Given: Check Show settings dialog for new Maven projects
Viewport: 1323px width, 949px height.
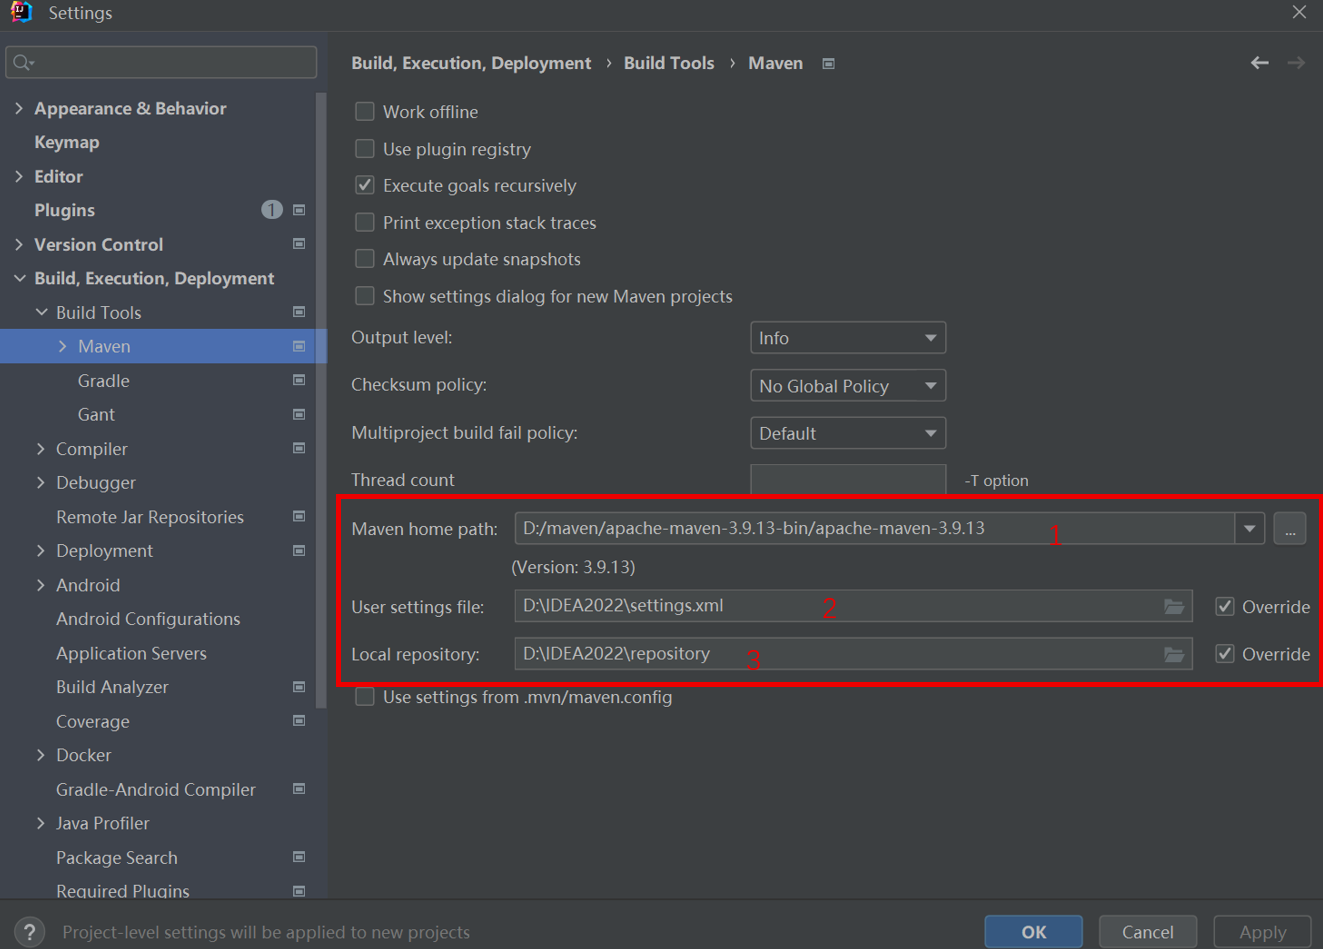Looking at the screenshot, I should pos(365,296).
